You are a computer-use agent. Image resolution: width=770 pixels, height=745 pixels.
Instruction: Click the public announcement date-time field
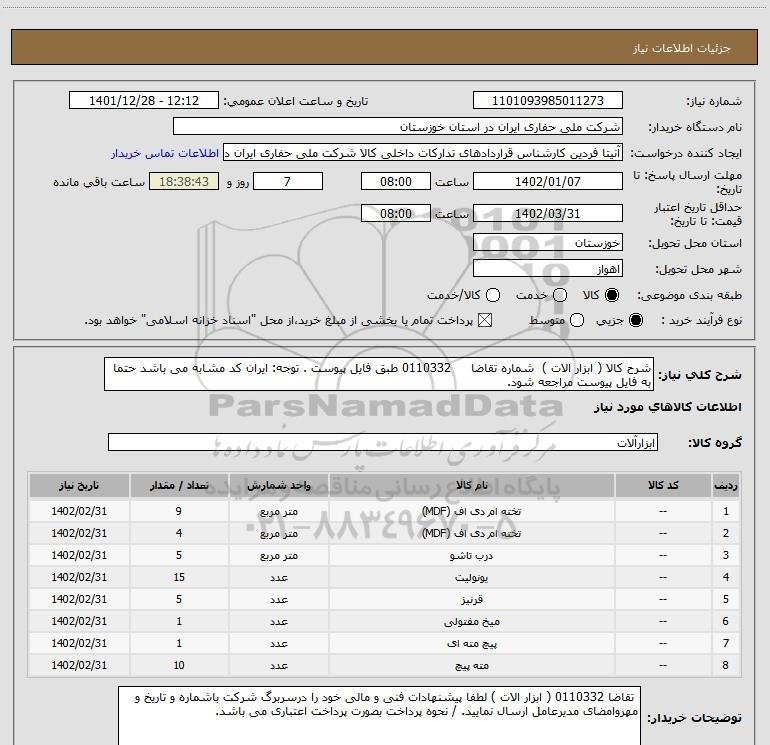[143, 100]
